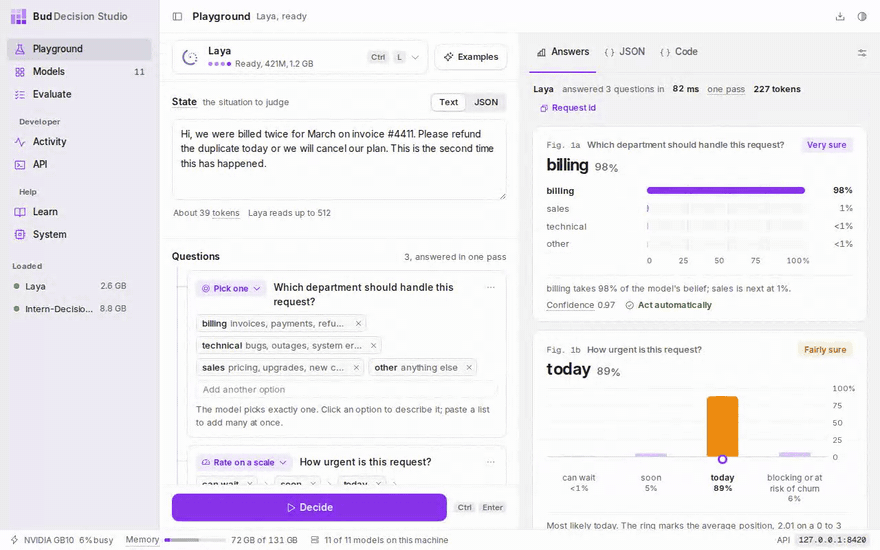Viewport: 880px width, 550px height.
Task: Select the loaded Laya model 2.6 GB
Action: point(70,286)
